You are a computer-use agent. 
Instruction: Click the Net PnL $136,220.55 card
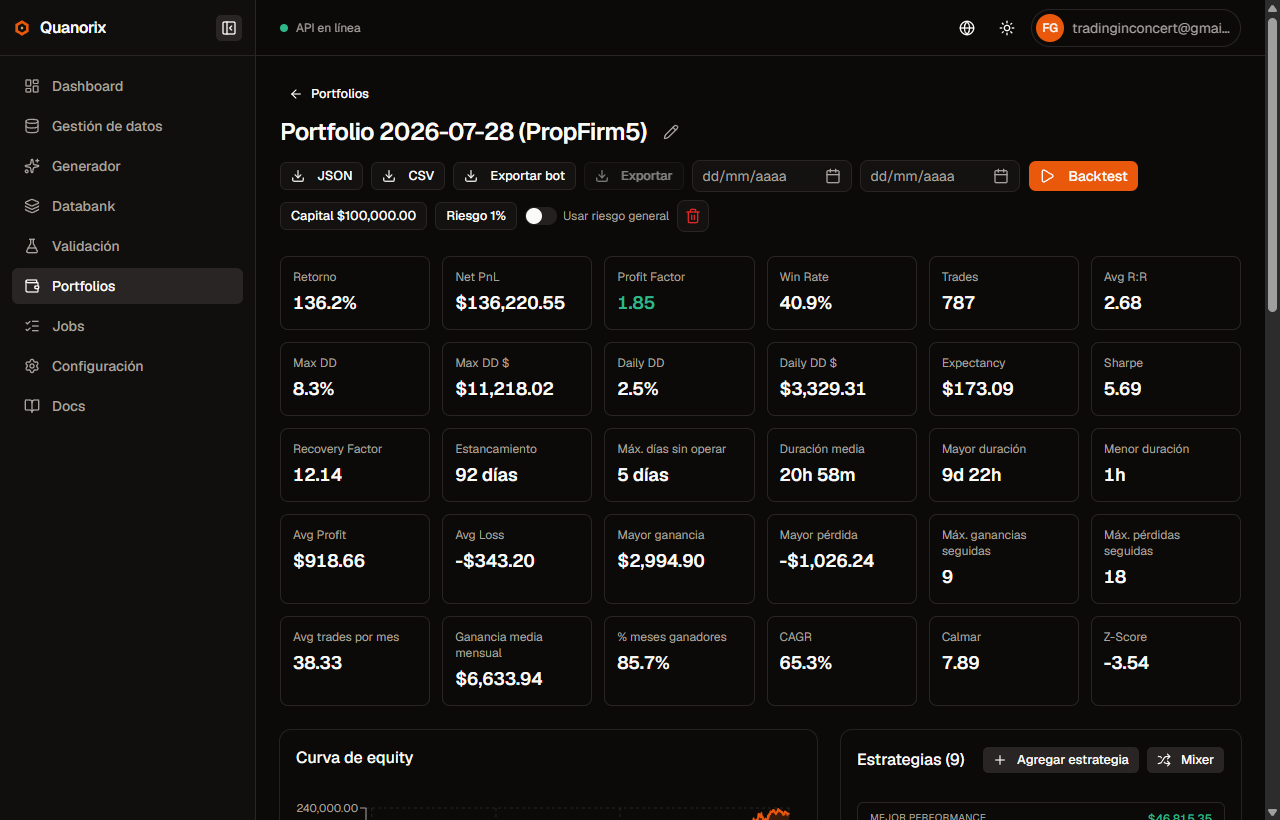click(x=517, y=293)
